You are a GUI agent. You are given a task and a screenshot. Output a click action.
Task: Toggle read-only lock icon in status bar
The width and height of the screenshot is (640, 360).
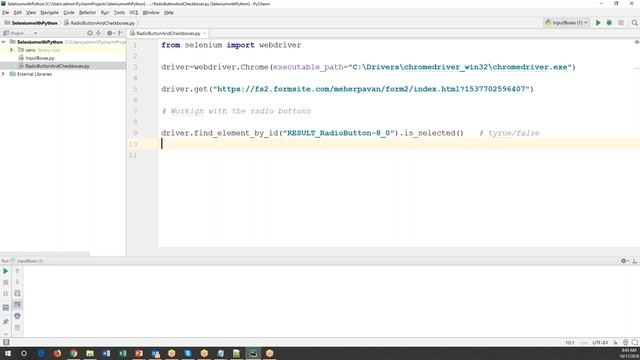point(616,342)
